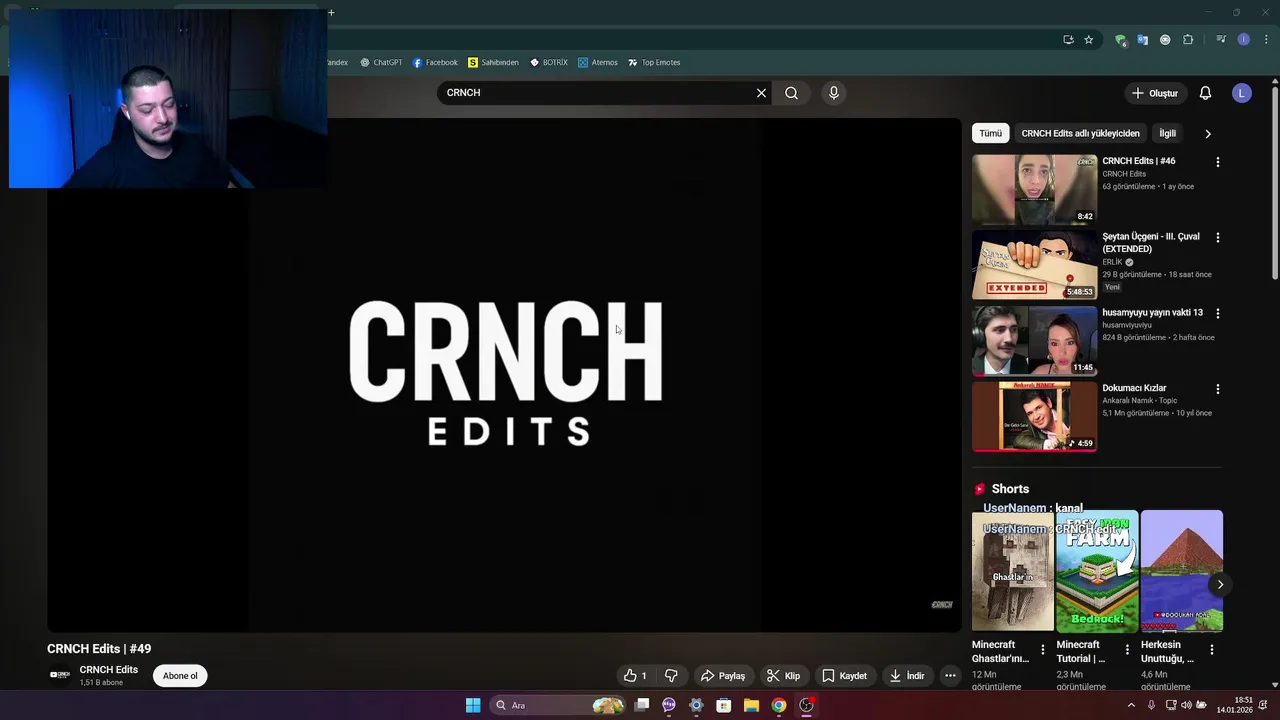Click the YouTube search magnifier button

click(x=791, y=93)
